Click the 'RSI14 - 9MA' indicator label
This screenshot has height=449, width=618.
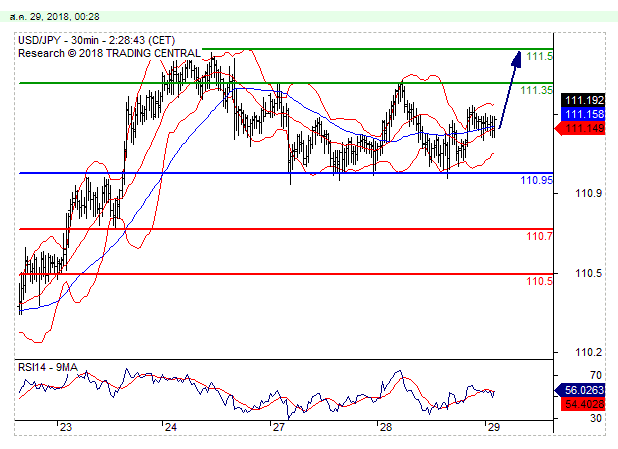[x=48, y=367]
